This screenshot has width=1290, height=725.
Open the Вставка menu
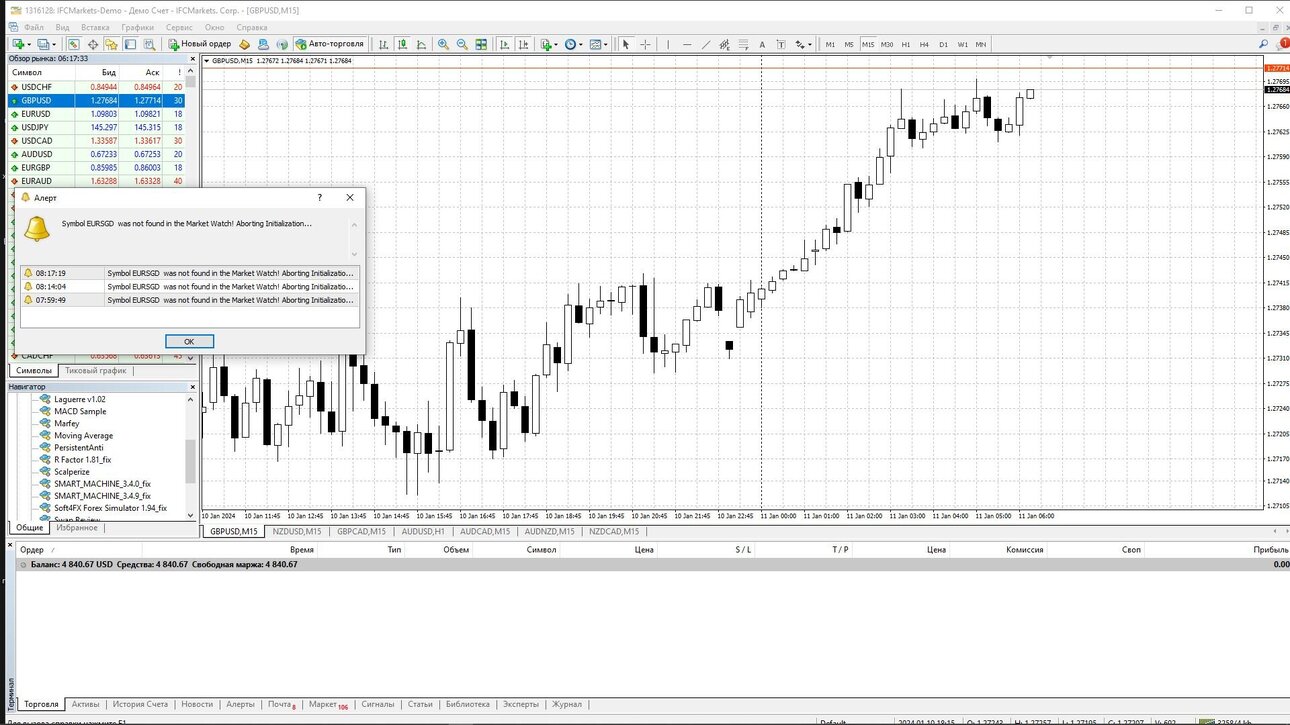pos(95,27)
